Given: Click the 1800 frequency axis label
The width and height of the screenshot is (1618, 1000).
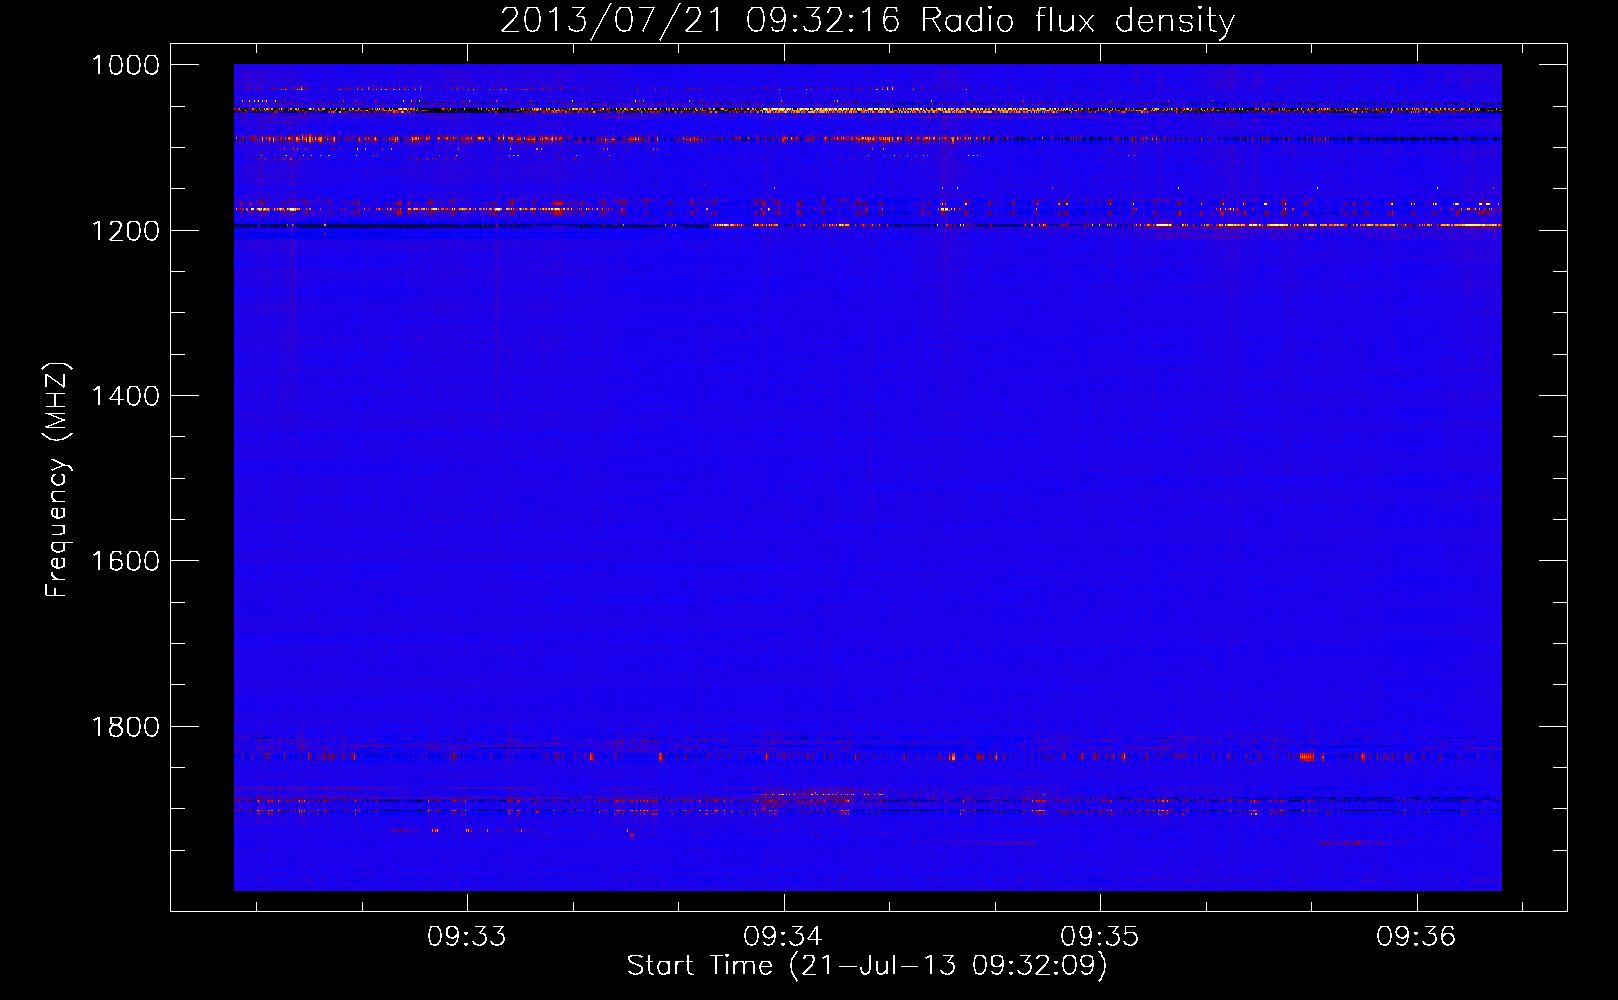Looking at the screenshot, I should tap(125, 727).
